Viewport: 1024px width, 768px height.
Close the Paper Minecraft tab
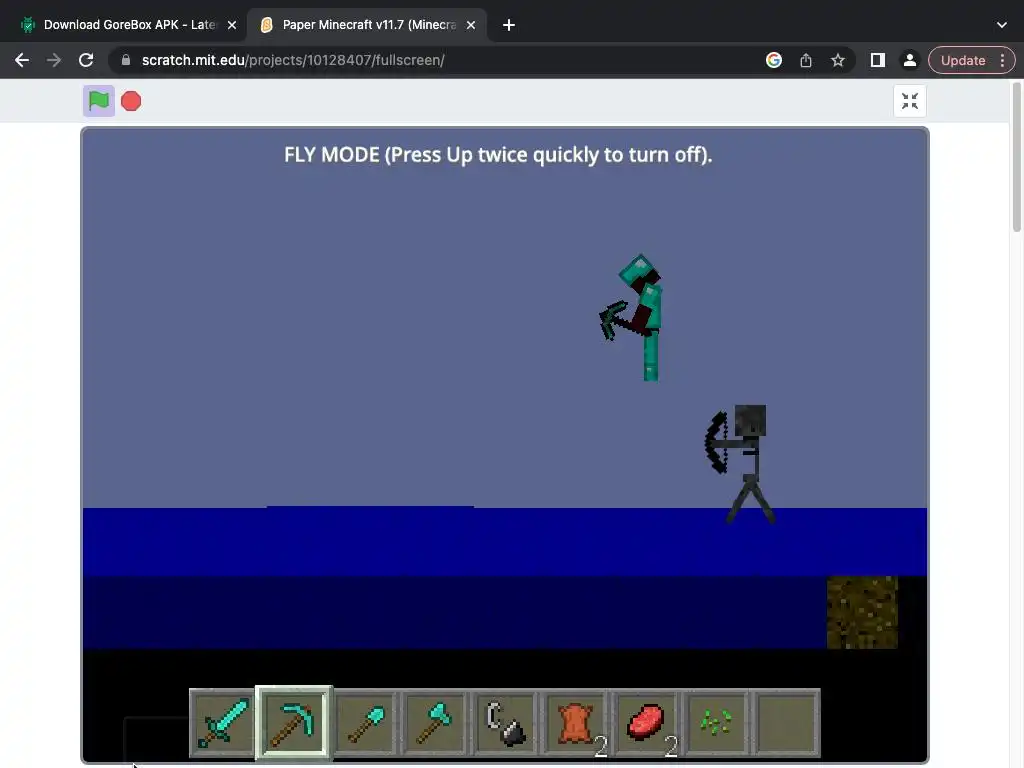[471, 25]
